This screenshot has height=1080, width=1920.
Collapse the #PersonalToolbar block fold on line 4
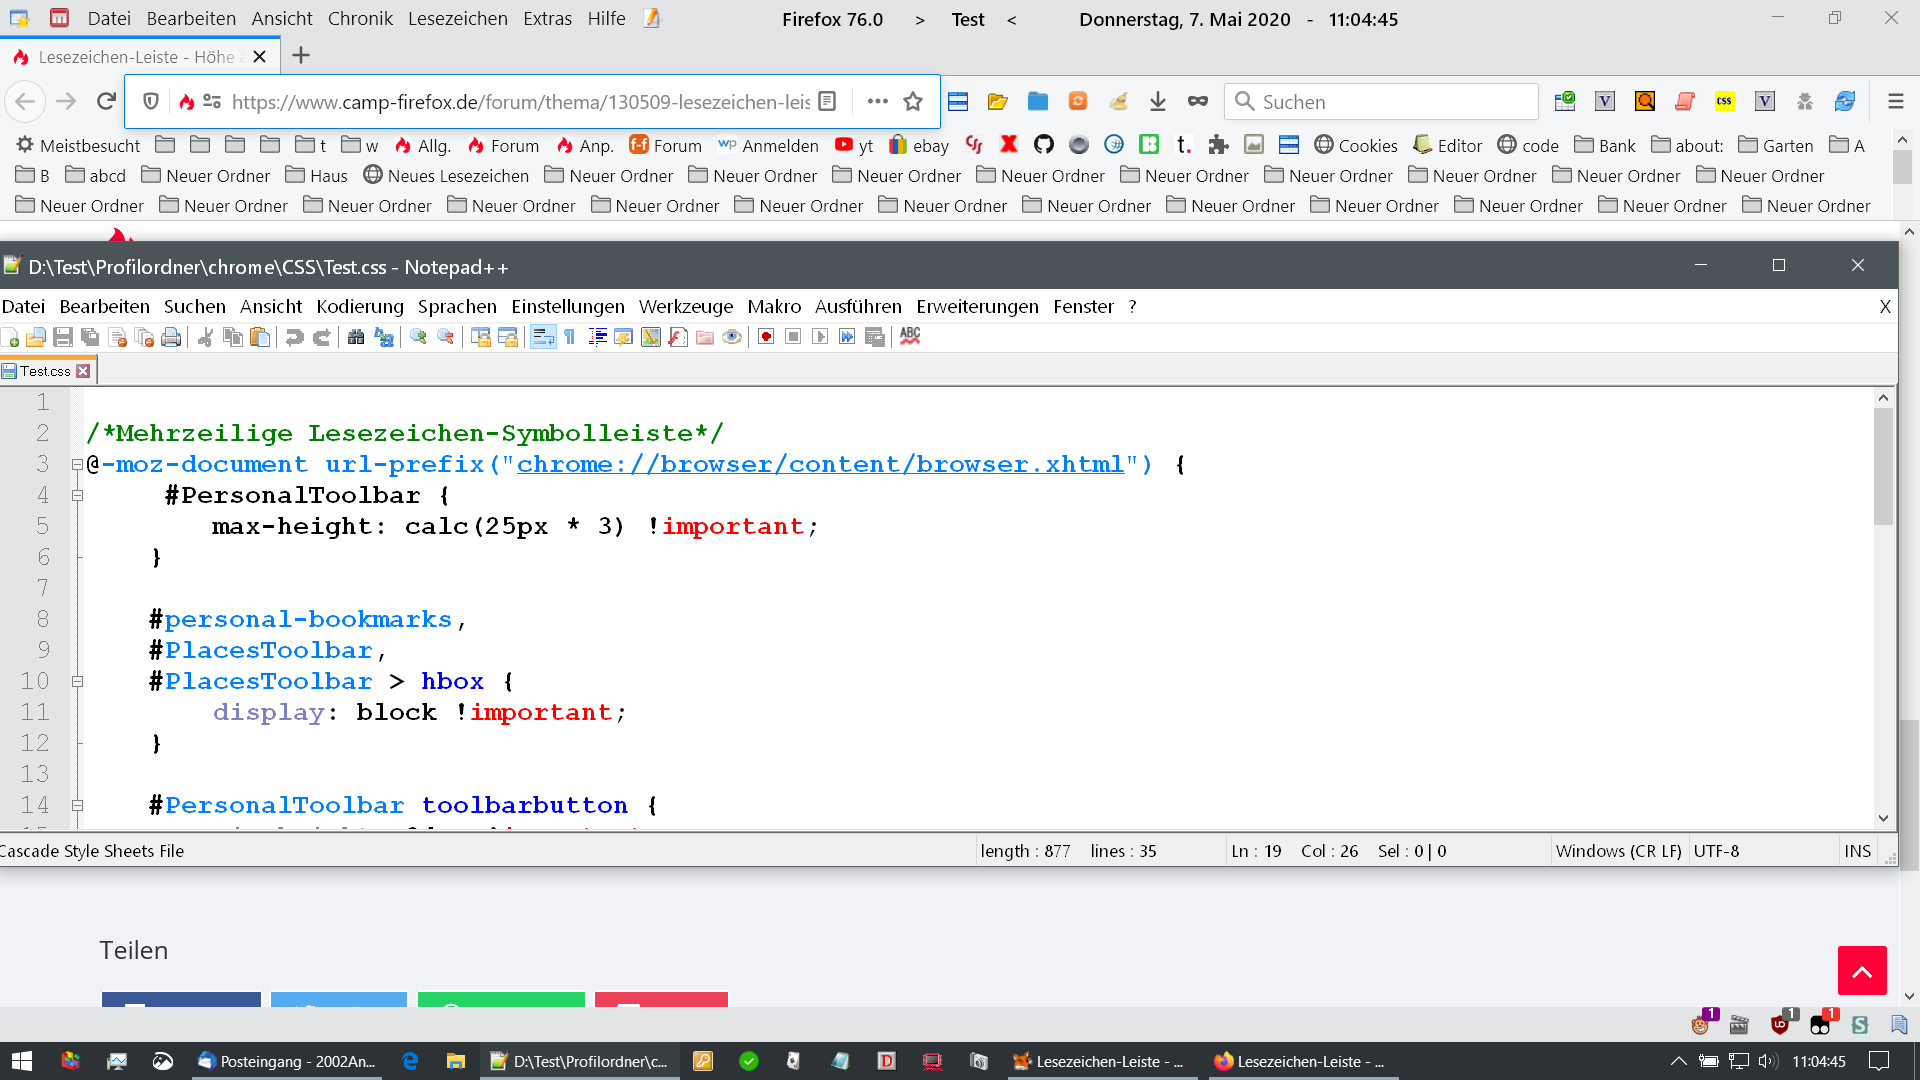click(77, 495)
